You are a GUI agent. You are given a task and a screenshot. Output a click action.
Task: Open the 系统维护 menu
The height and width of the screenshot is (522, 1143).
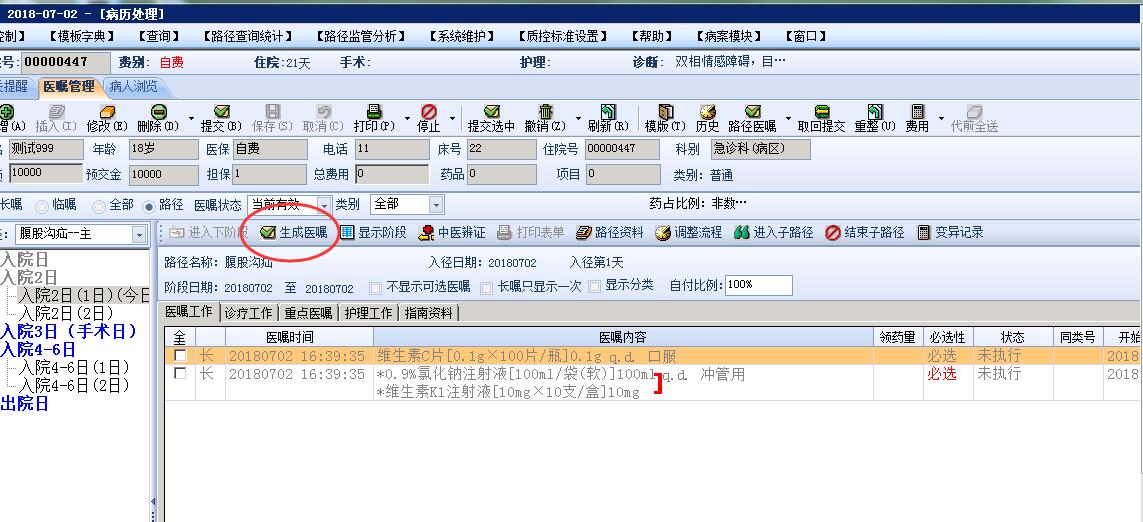[461, 36]
